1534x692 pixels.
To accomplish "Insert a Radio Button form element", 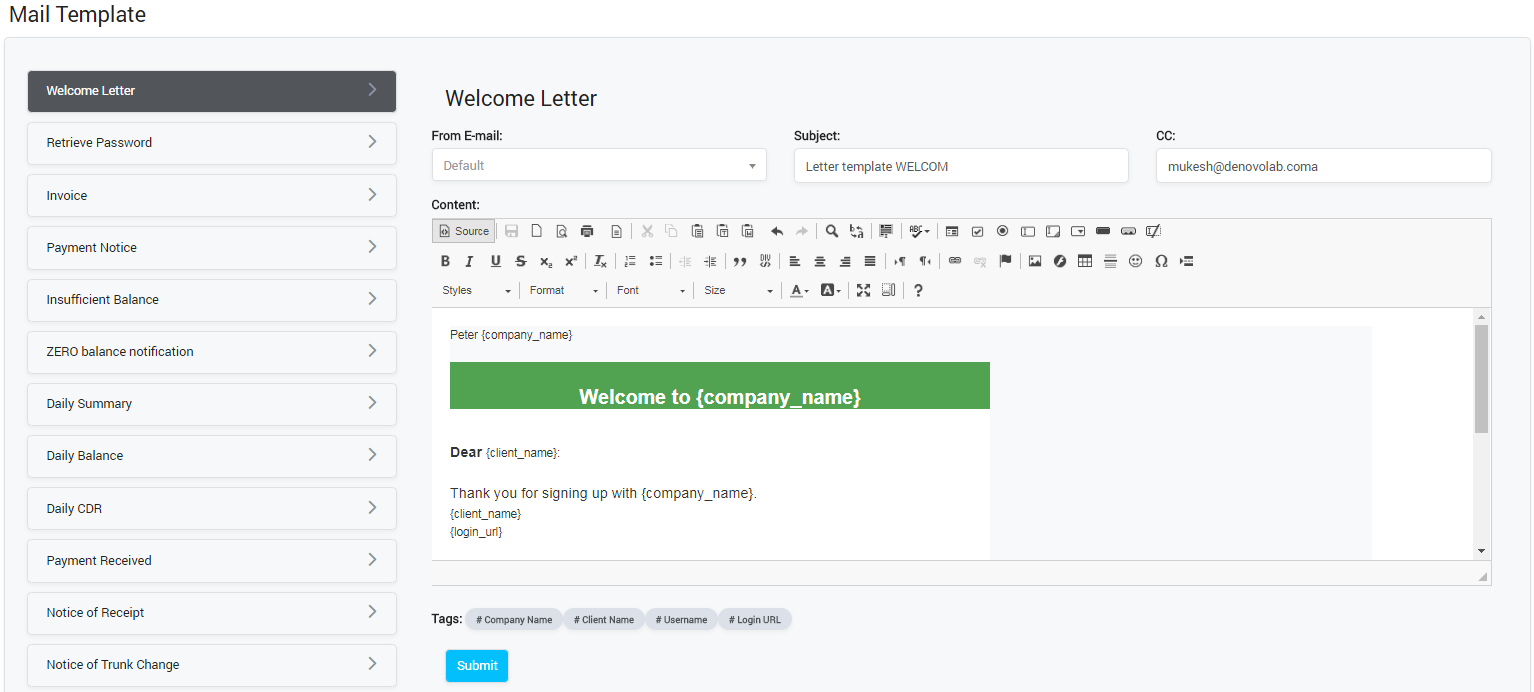I will (1002, 231).
